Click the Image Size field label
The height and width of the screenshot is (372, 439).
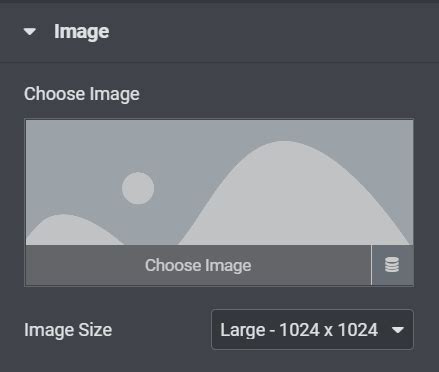68,330
